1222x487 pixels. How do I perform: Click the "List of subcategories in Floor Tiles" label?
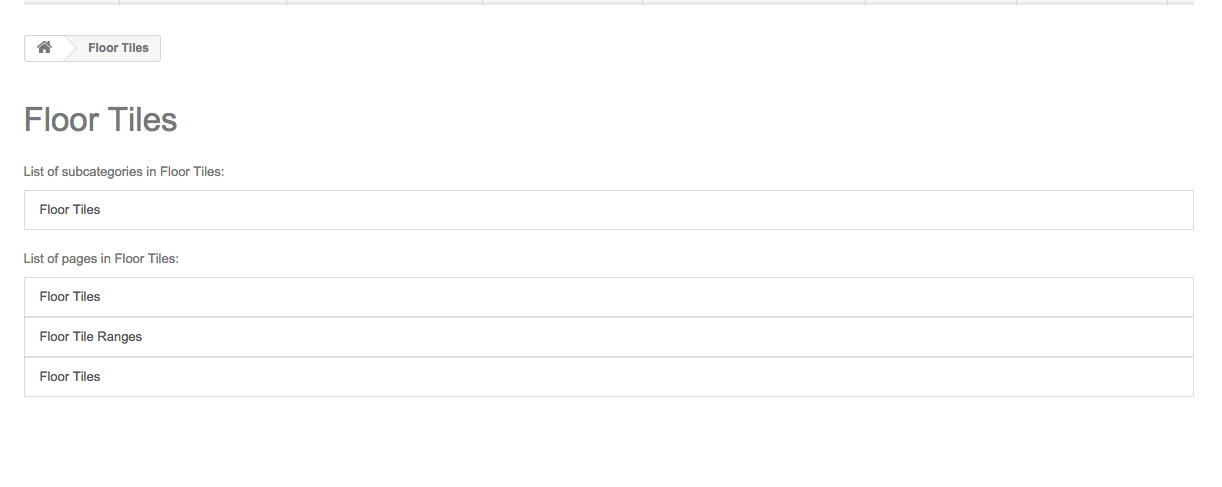click(x=124, y=172)
